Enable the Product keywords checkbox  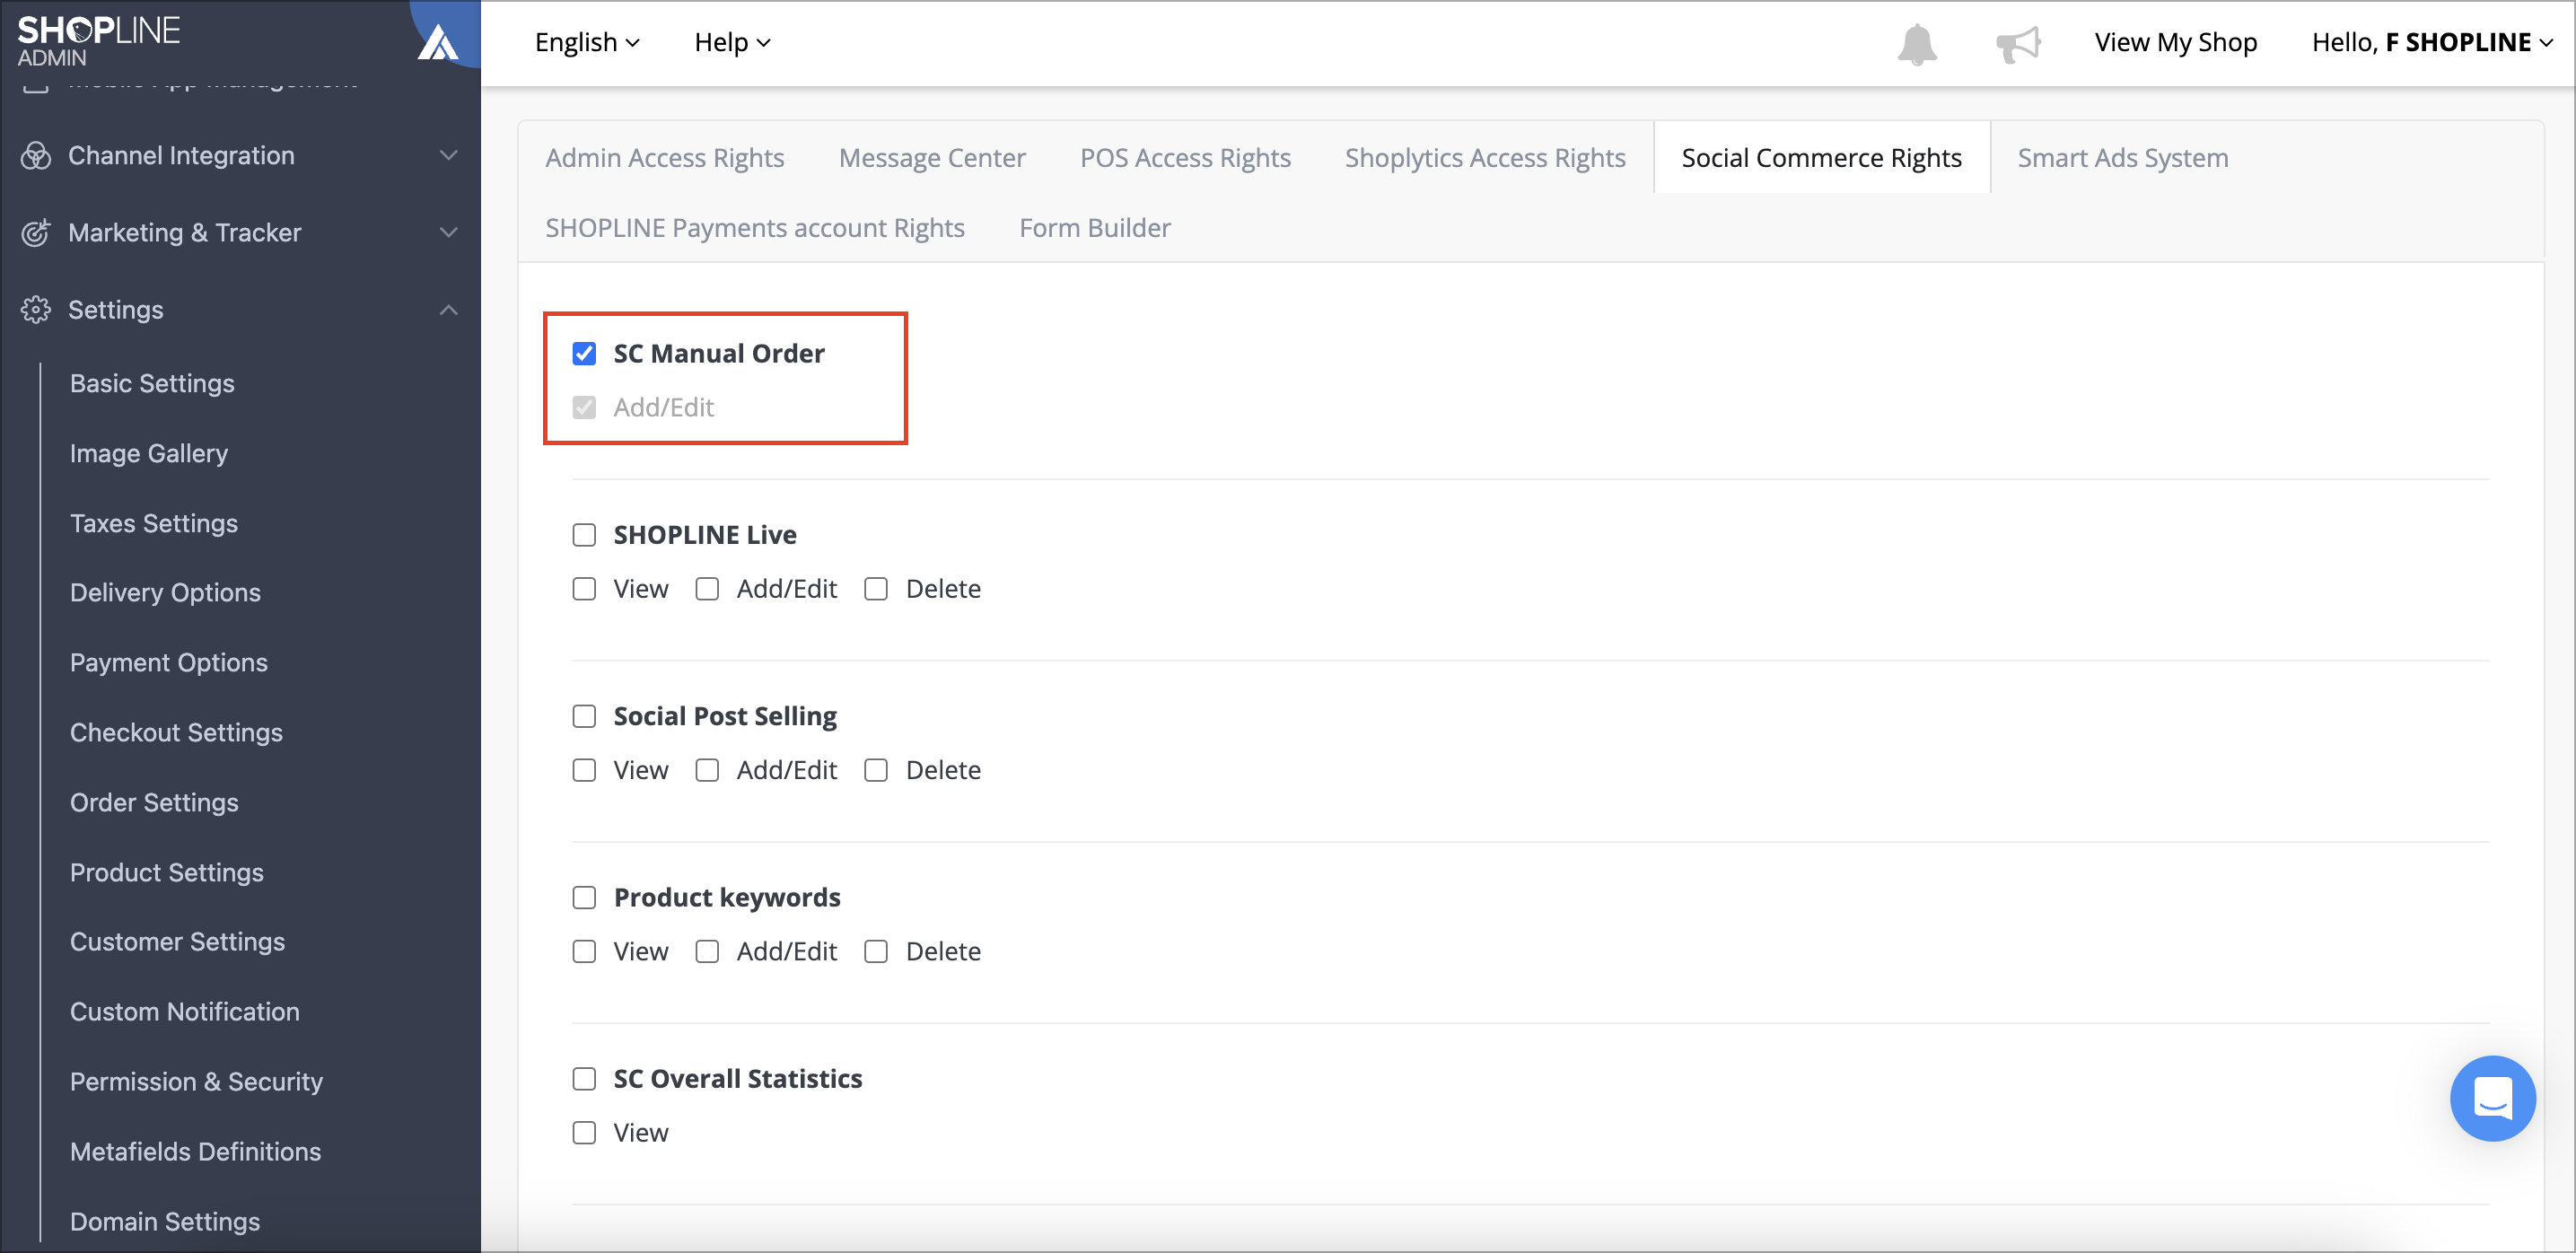tap(584, 897)
